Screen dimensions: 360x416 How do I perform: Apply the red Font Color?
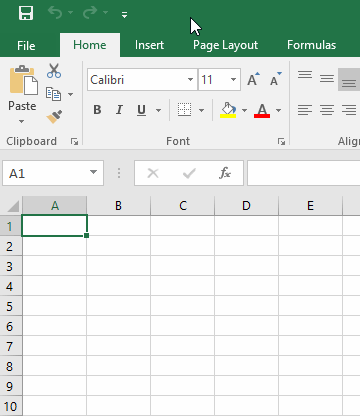[x=262, y=110]
